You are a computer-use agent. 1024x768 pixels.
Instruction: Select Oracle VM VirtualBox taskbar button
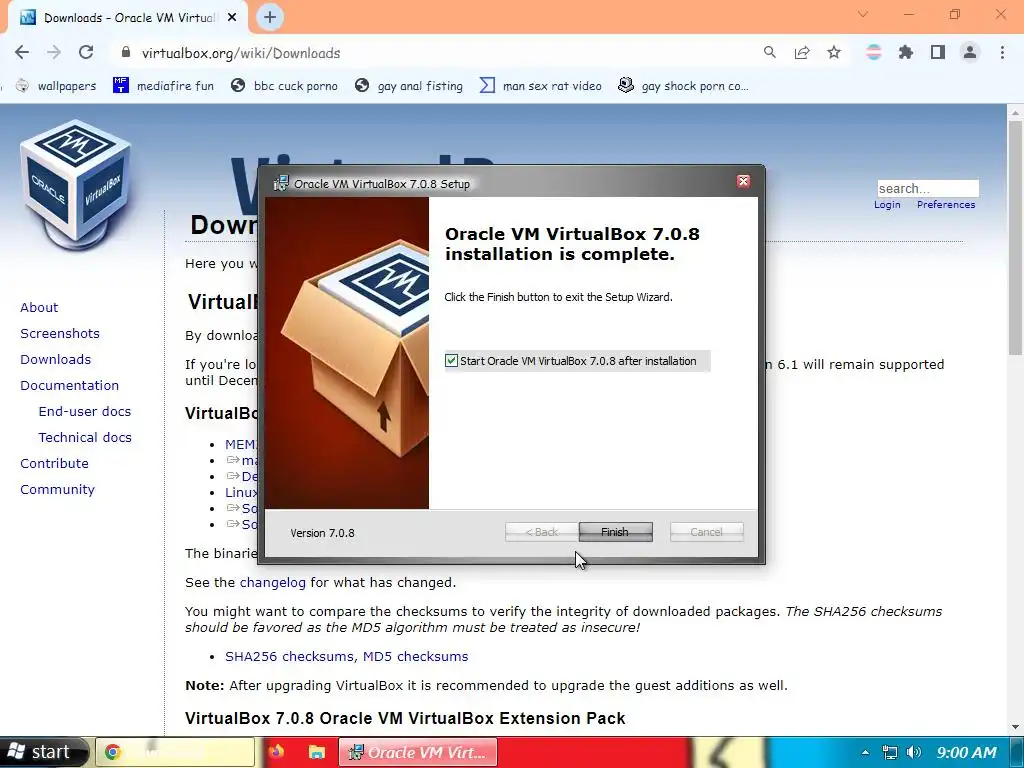click(418, 752)
